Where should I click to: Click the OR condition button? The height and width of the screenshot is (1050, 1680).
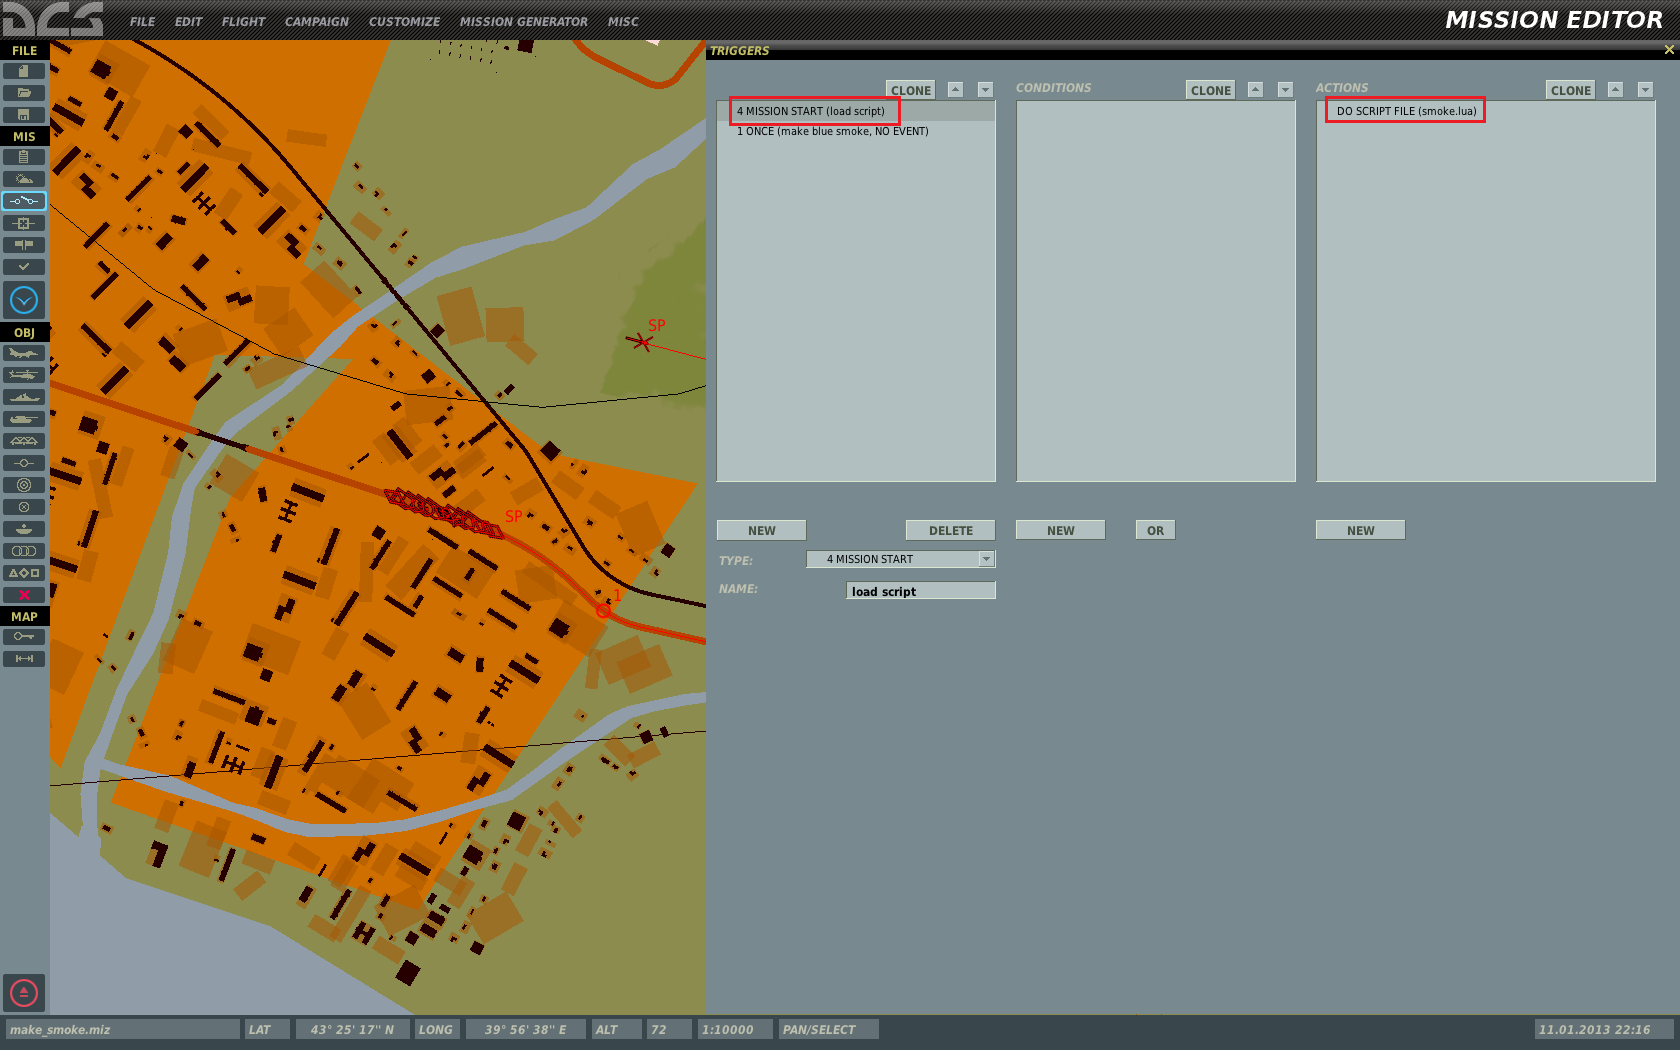coord(1156,530)
